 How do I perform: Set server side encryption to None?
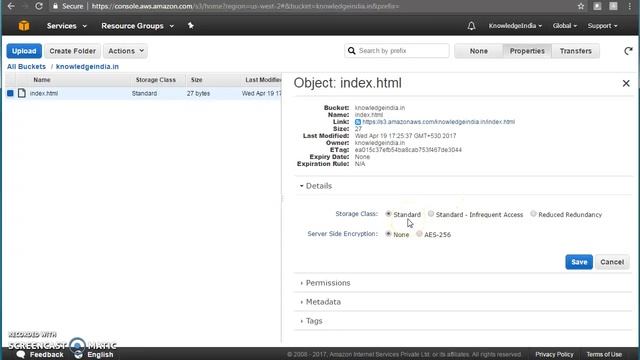388,233
